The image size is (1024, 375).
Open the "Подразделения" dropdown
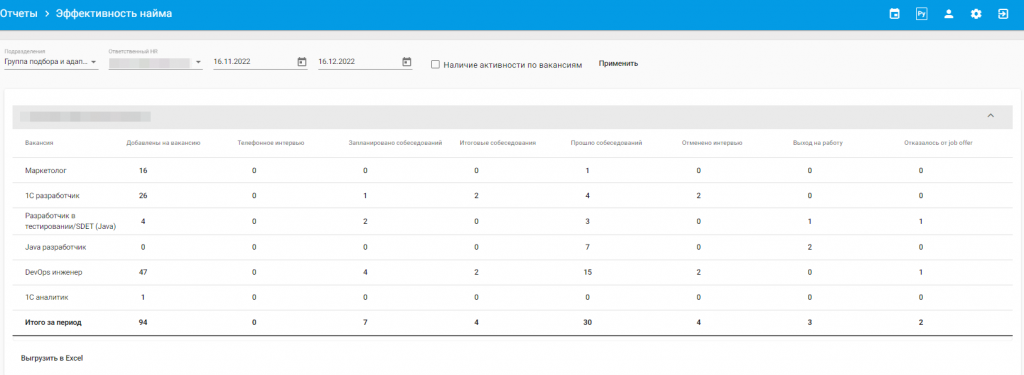point(51,62)
